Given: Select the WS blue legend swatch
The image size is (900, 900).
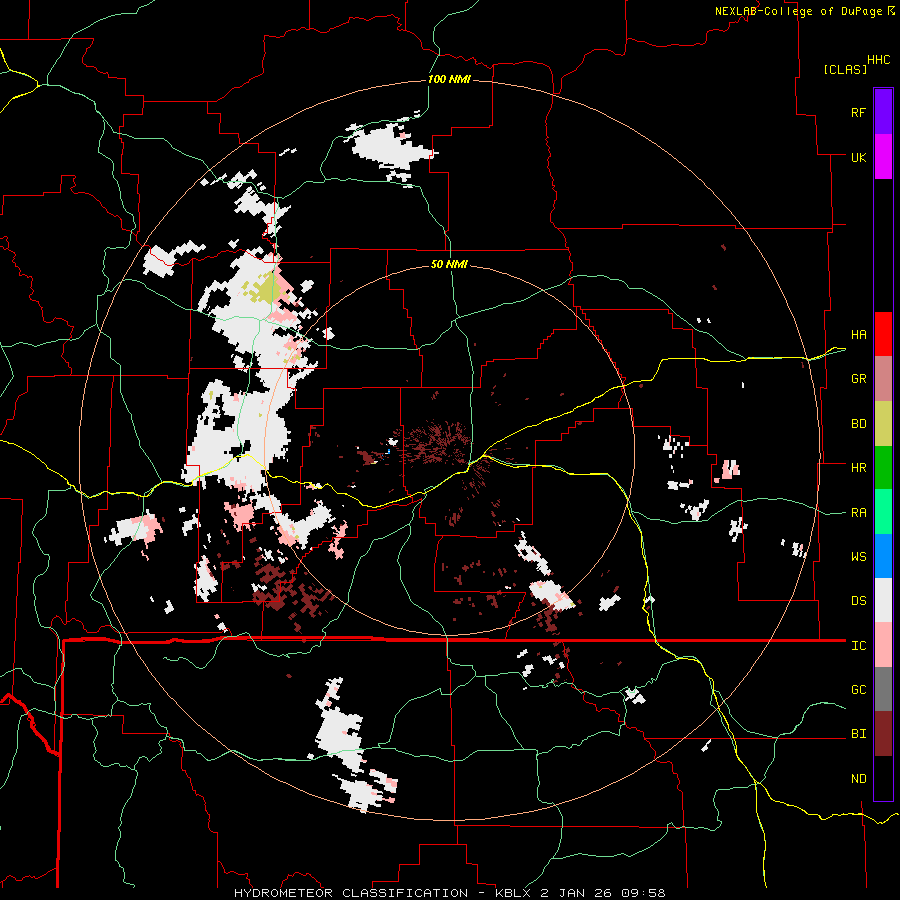Looking at the screenshot, I should pos(883,556).
